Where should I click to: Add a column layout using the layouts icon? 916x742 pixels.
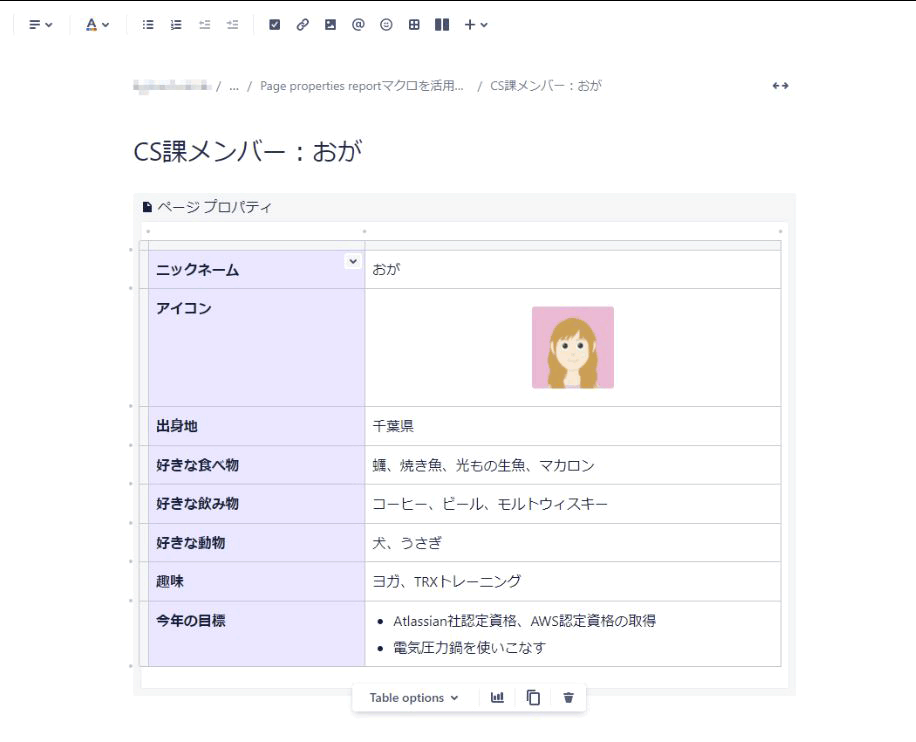tap(441, 24)
